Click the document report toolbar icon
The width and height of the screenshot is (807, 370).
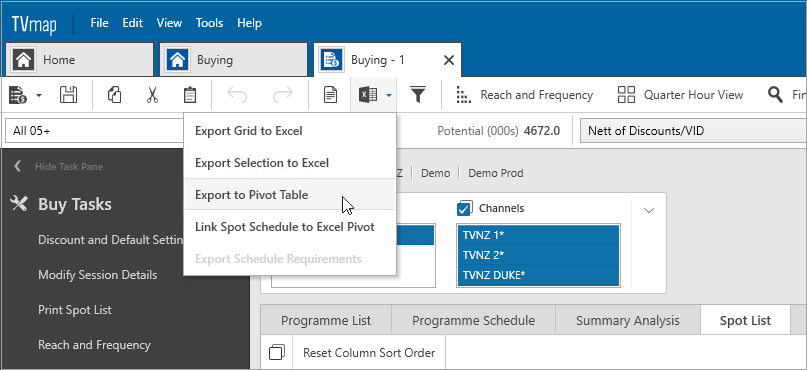pos(330,95)
